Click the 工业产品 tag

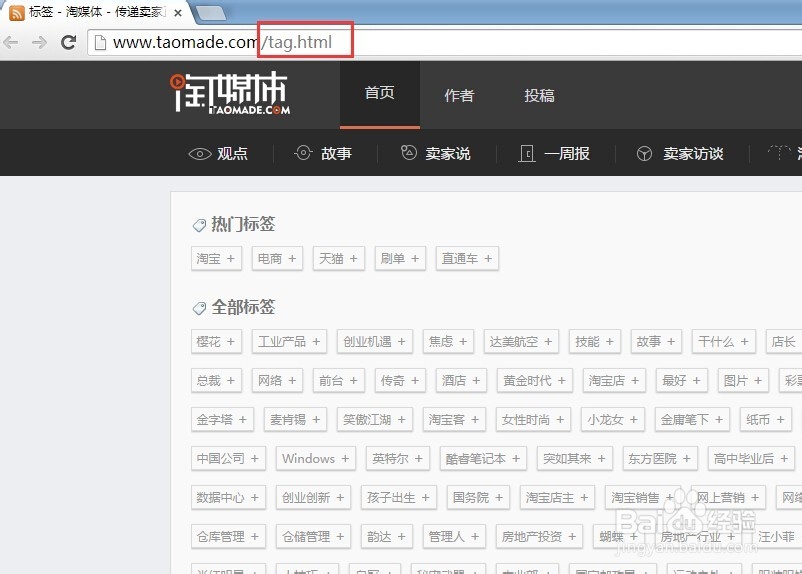[289, 341]
